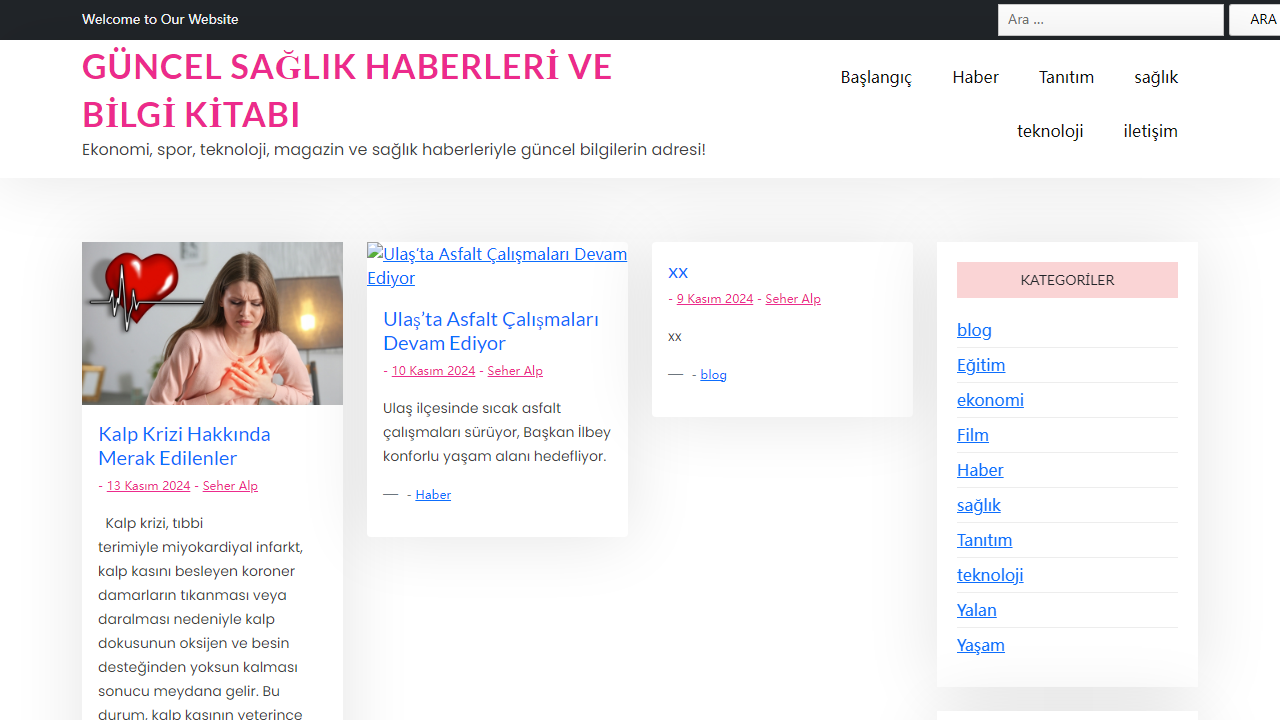Click the blog link under the xx post
The height and width of the screenshot is (720, 1280).
[x=713, y=374]
